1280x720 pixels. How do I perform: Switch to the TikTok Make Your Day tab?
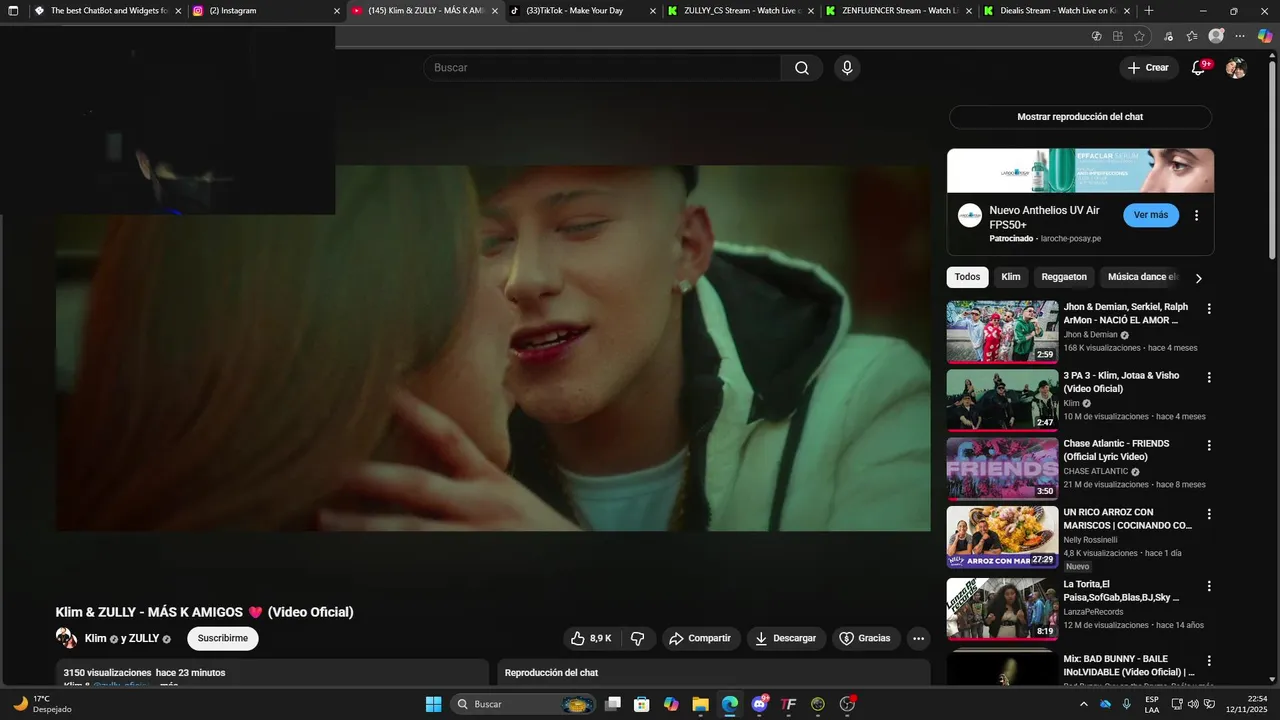[x=582, y=11]
